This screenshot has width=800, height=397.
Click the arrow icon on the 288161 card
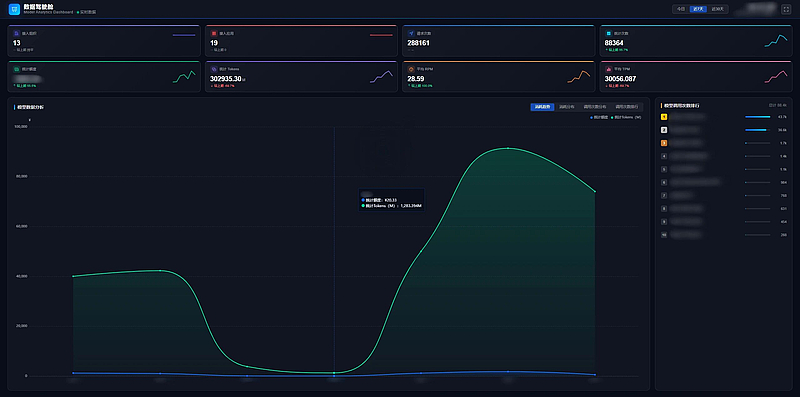coord(411,33)
